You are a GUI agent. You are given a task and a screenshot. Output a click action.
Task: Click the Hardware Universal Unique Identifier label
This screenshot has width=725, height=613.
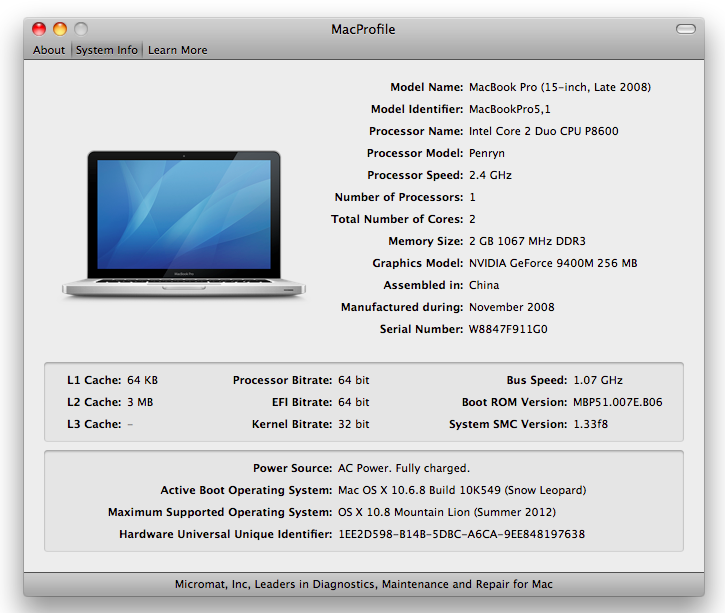coord(226,534)
